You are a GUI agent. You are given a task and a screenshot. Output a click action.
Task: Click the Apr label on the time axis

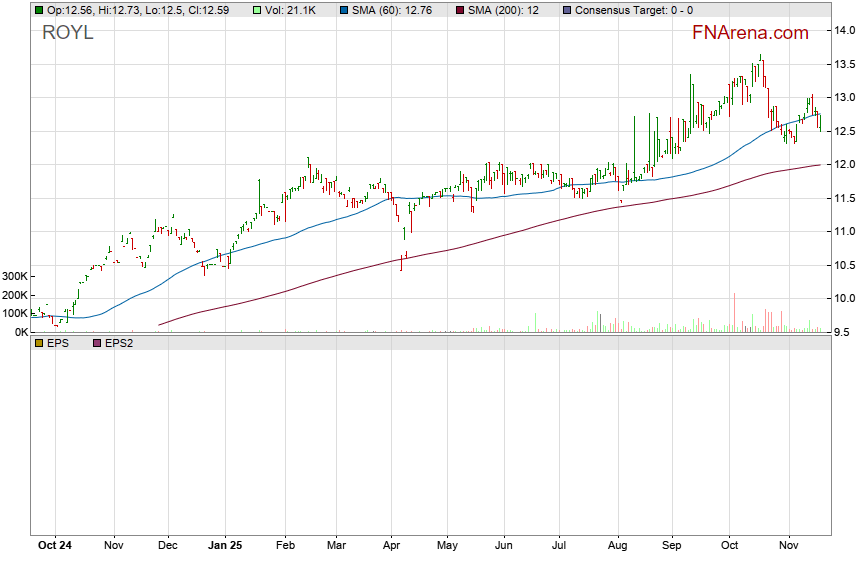coord(391,546)
